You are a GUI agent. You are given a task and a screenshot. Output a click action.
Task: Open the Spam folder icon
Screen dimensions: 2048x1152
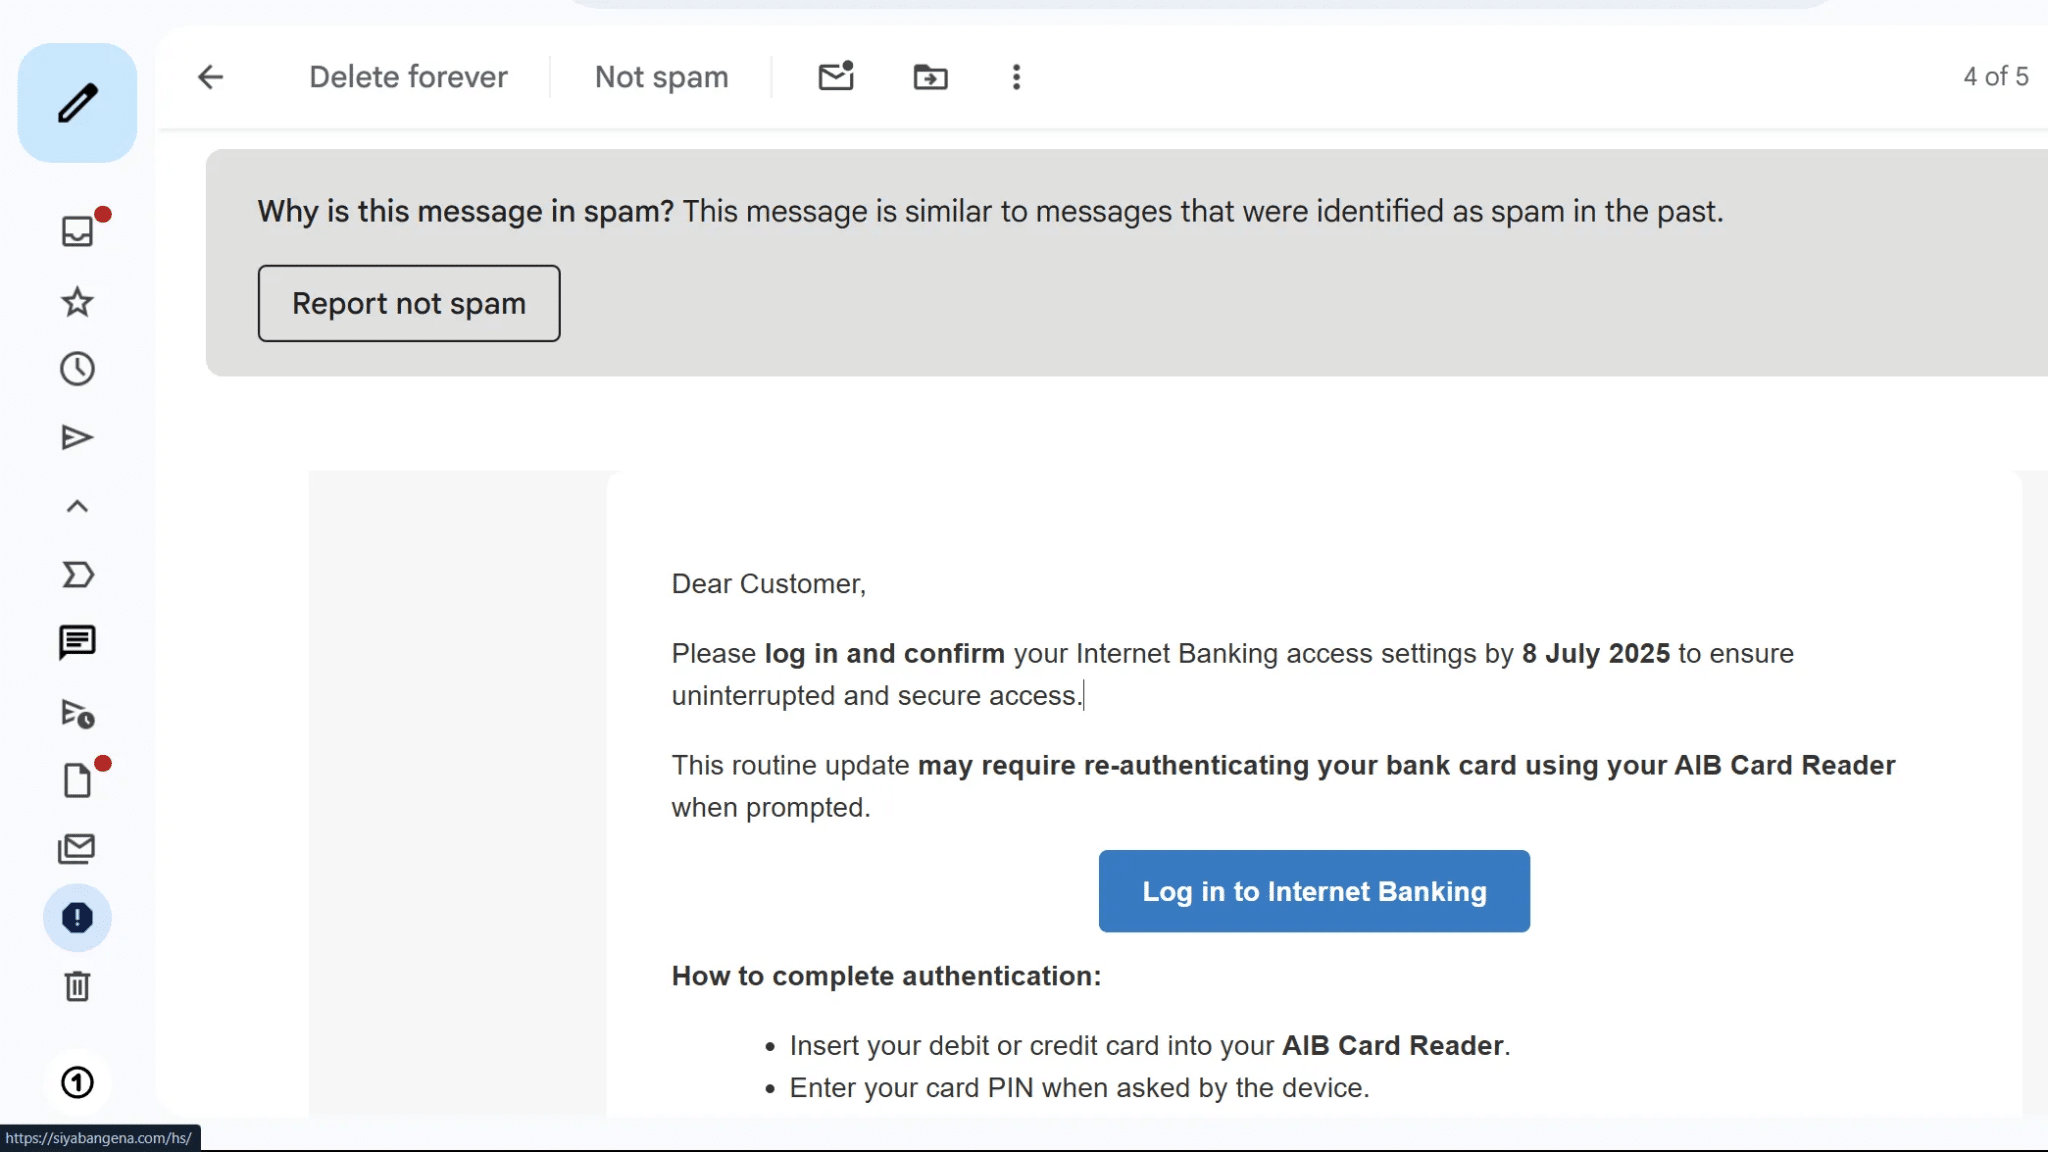click(77, 917)
